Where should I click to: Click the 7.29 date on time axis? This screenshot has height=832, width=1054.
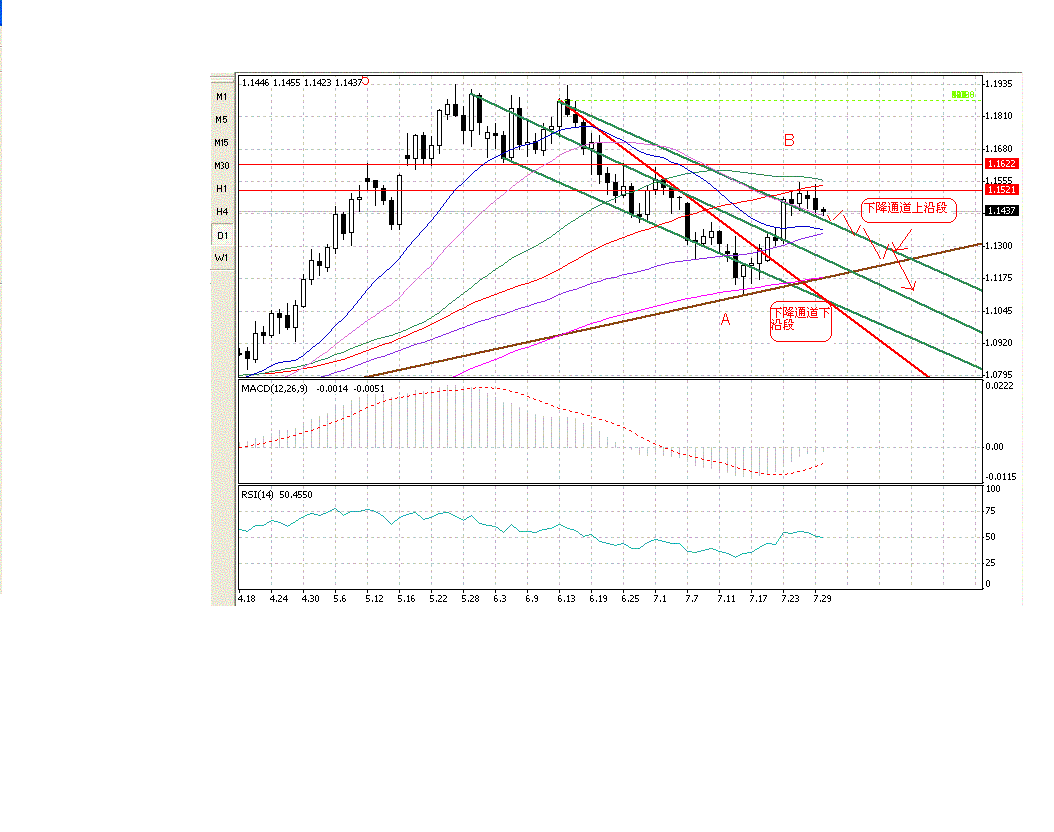(x=822, y=598)
